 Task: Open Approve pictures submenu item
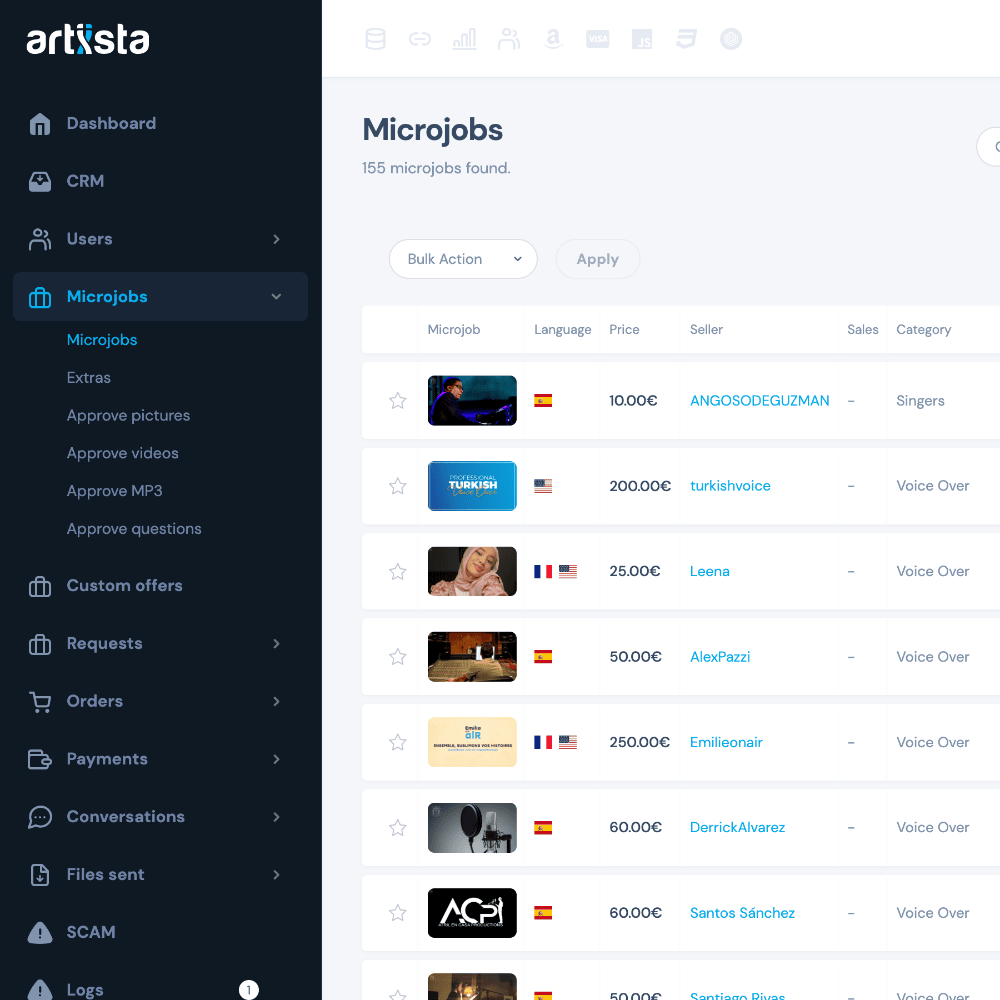(128, 415)
